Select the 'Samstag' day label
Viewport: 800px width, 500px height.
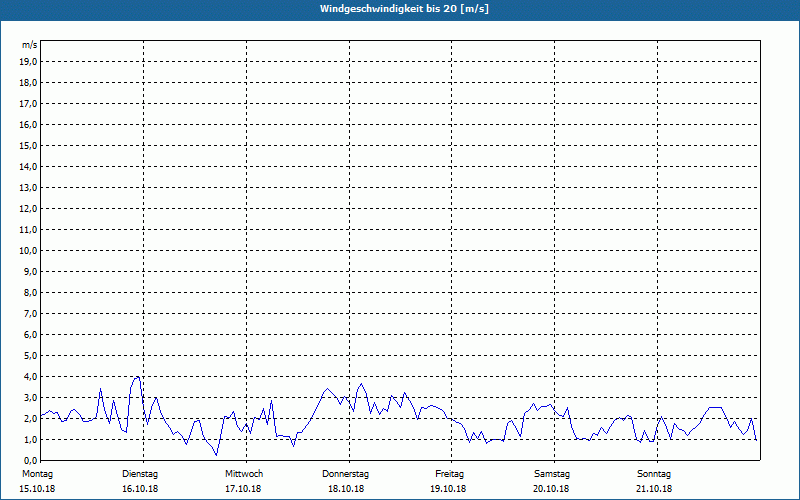point(552,474)
